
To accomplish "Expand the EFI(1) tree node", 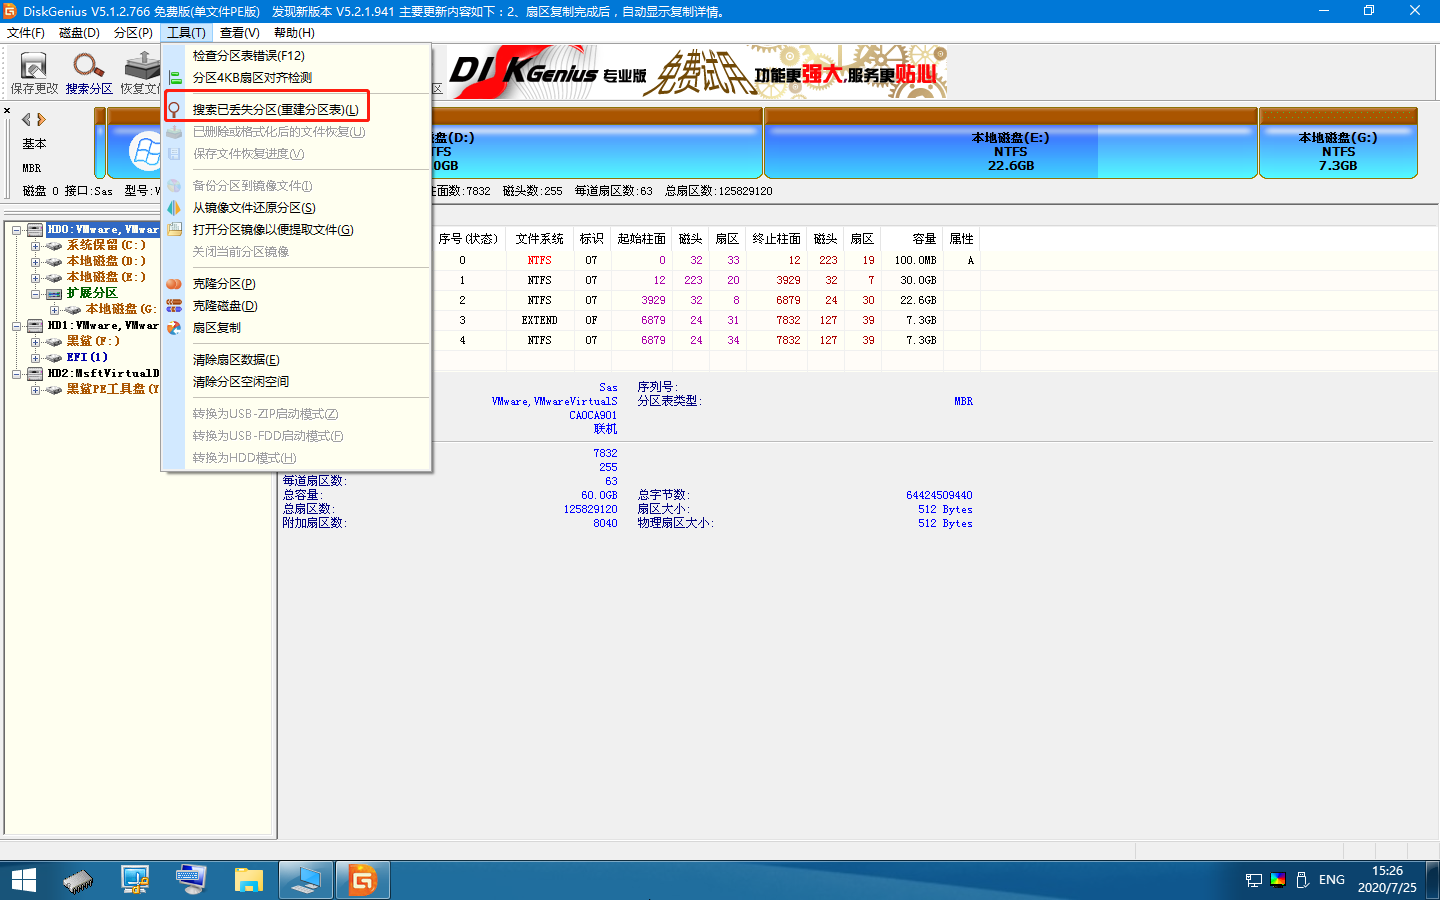I will pos(36,358).
